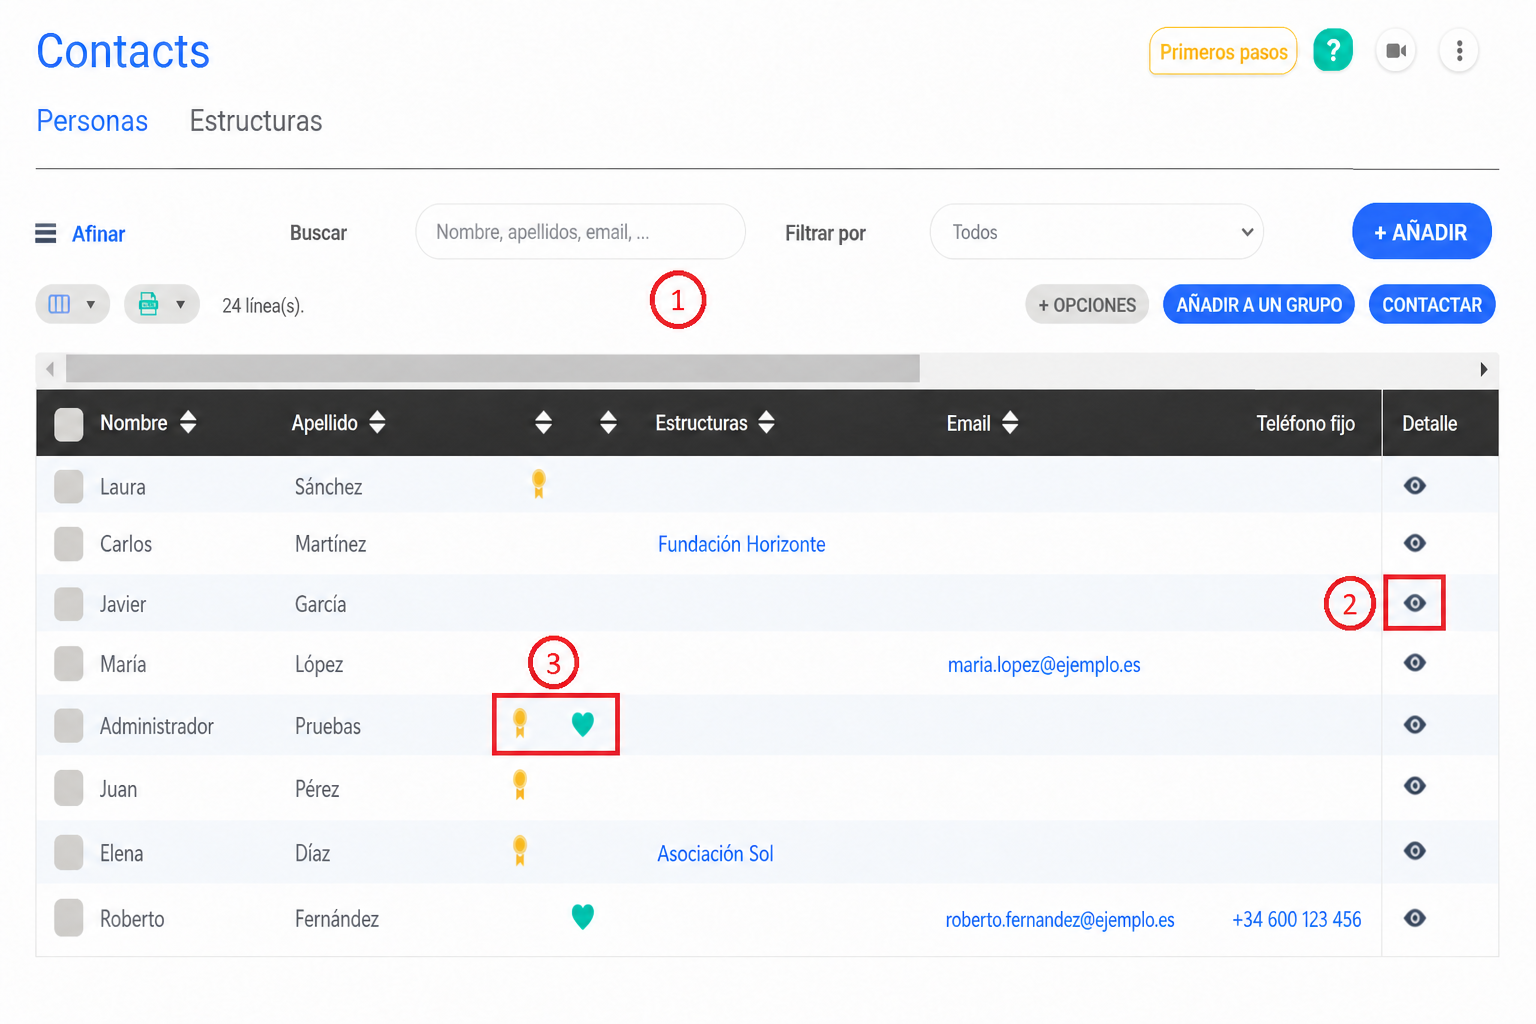Click the medal icon in Laura Sánchez row
Image resolution: width=1536 pixels, height=1024 pixels.
539,484
